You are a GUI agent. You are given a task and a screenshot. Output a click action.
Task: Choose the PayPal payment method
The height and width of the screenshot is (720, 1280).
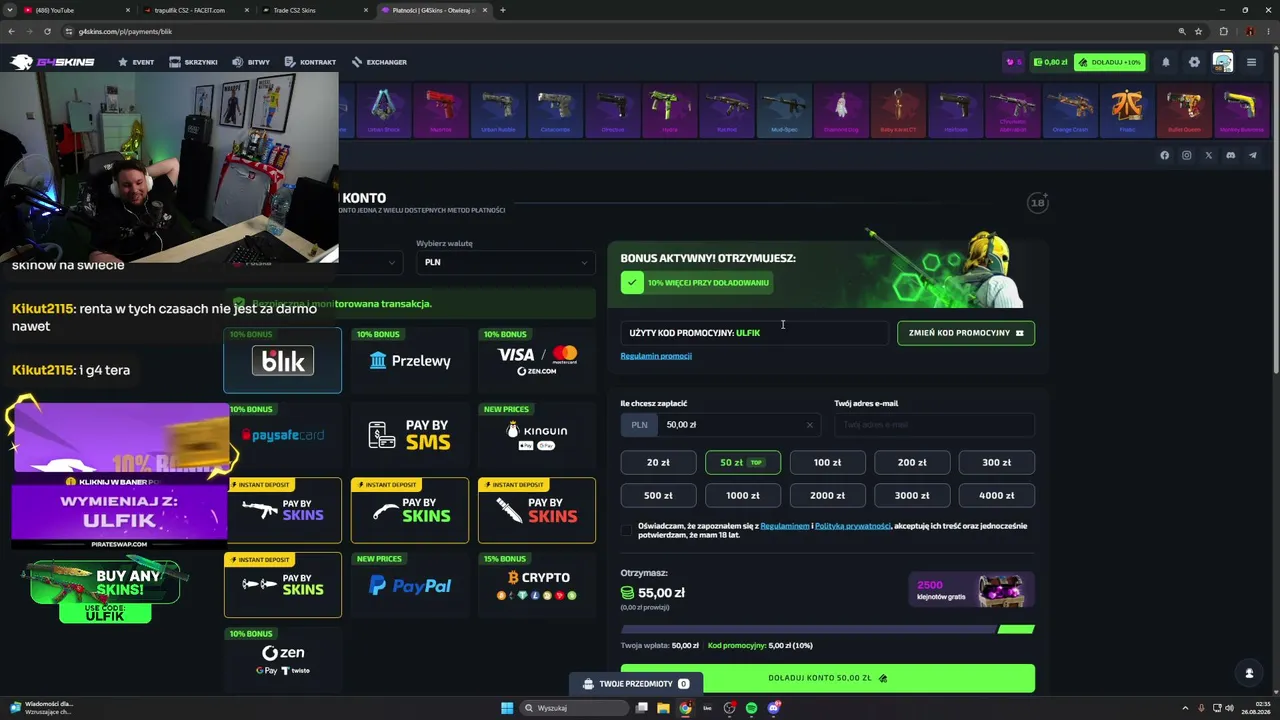(x=410, y=586)
